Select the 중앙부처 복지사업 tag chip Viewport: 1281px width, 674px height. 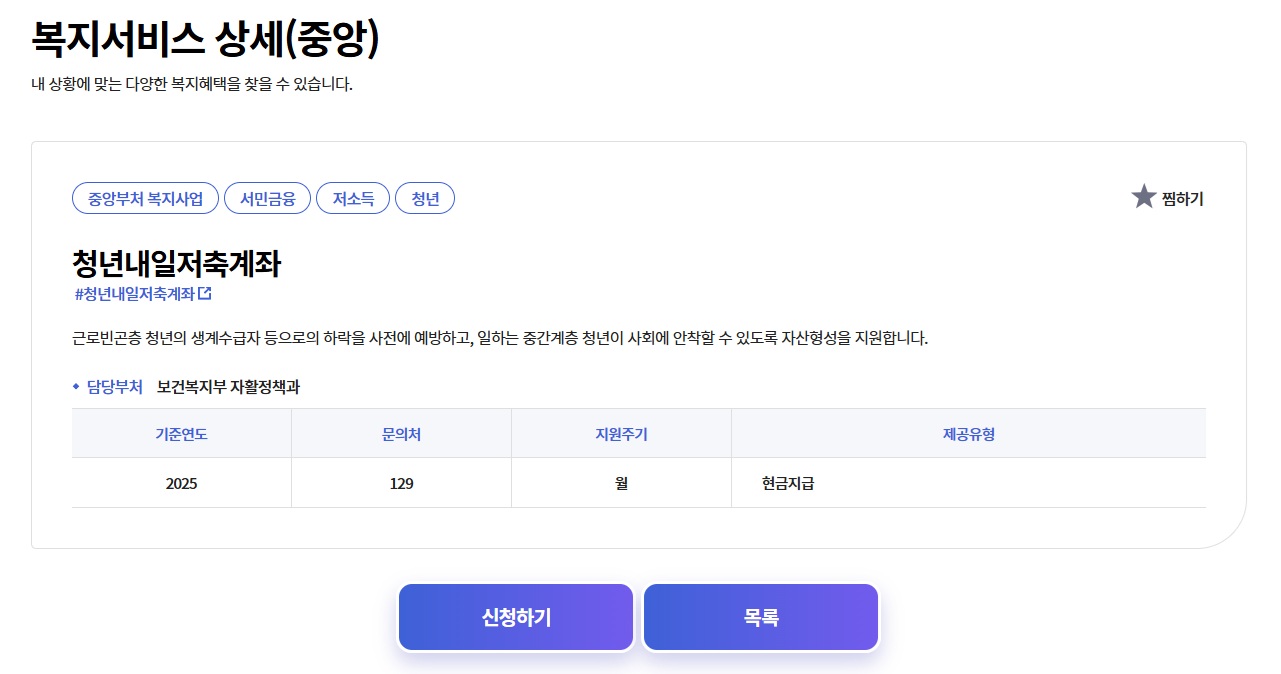pos(144,197)
